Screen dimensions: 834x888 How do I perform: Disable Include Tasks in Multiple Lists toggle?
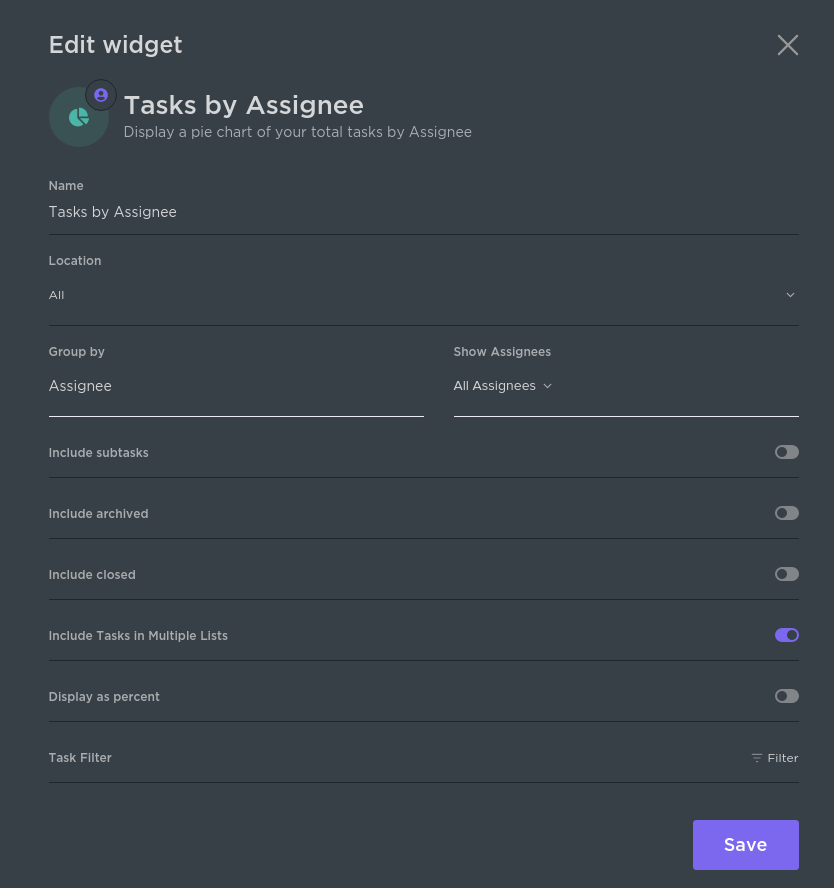pyautogui.click(x=786, y=635)
